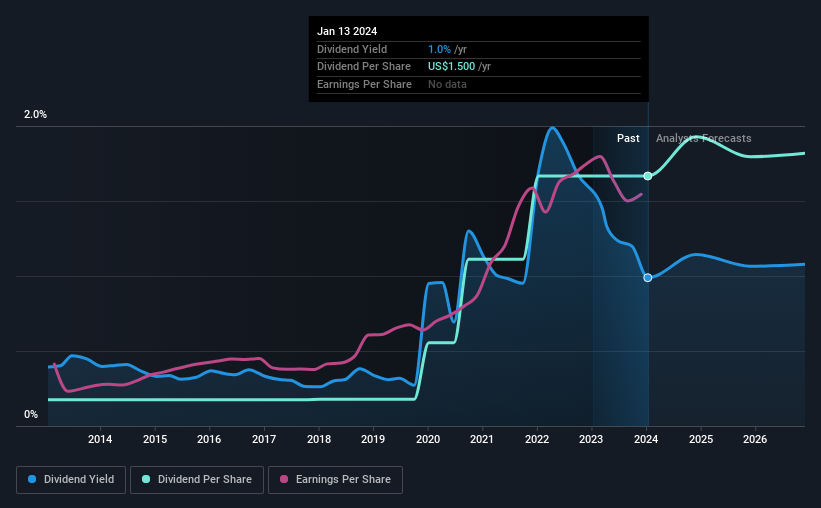This screenshot has height=508, width=821.
Task: Click the blue Dividend Yield legend dot
Action: [32, 479]
